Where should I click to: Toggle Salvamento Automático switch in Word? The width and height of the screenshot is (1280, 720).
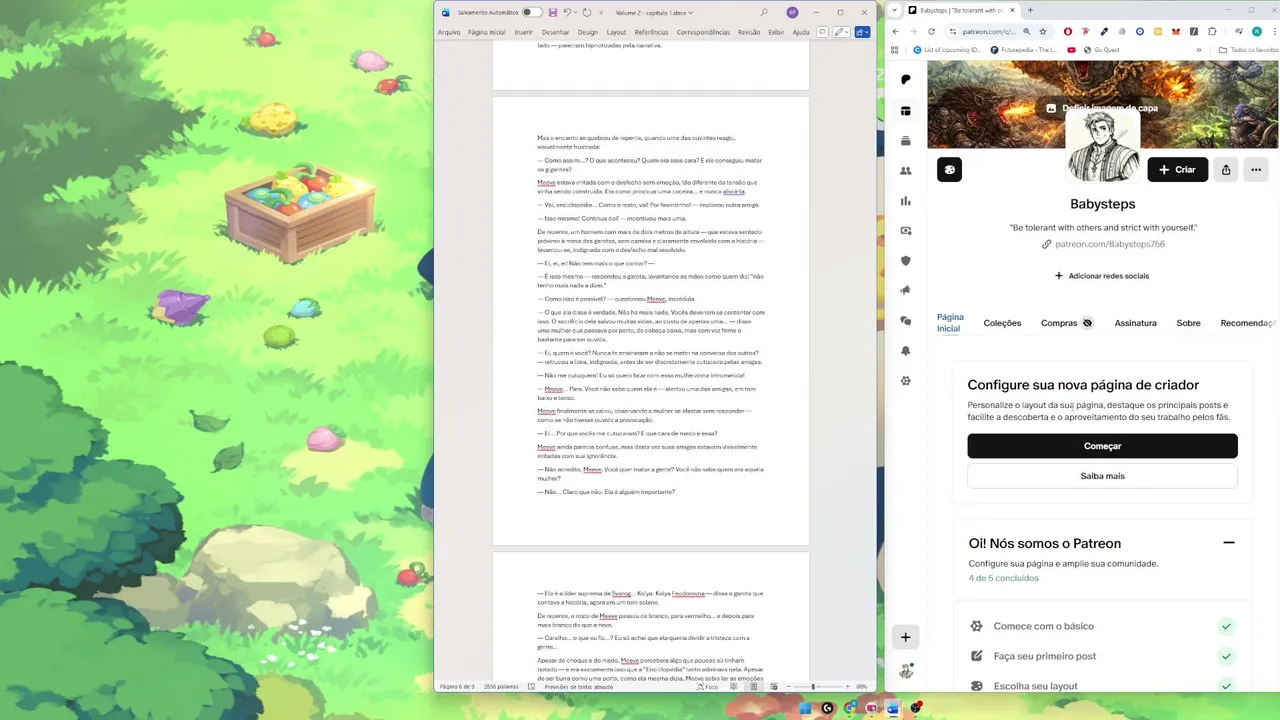tap(532, 12)
